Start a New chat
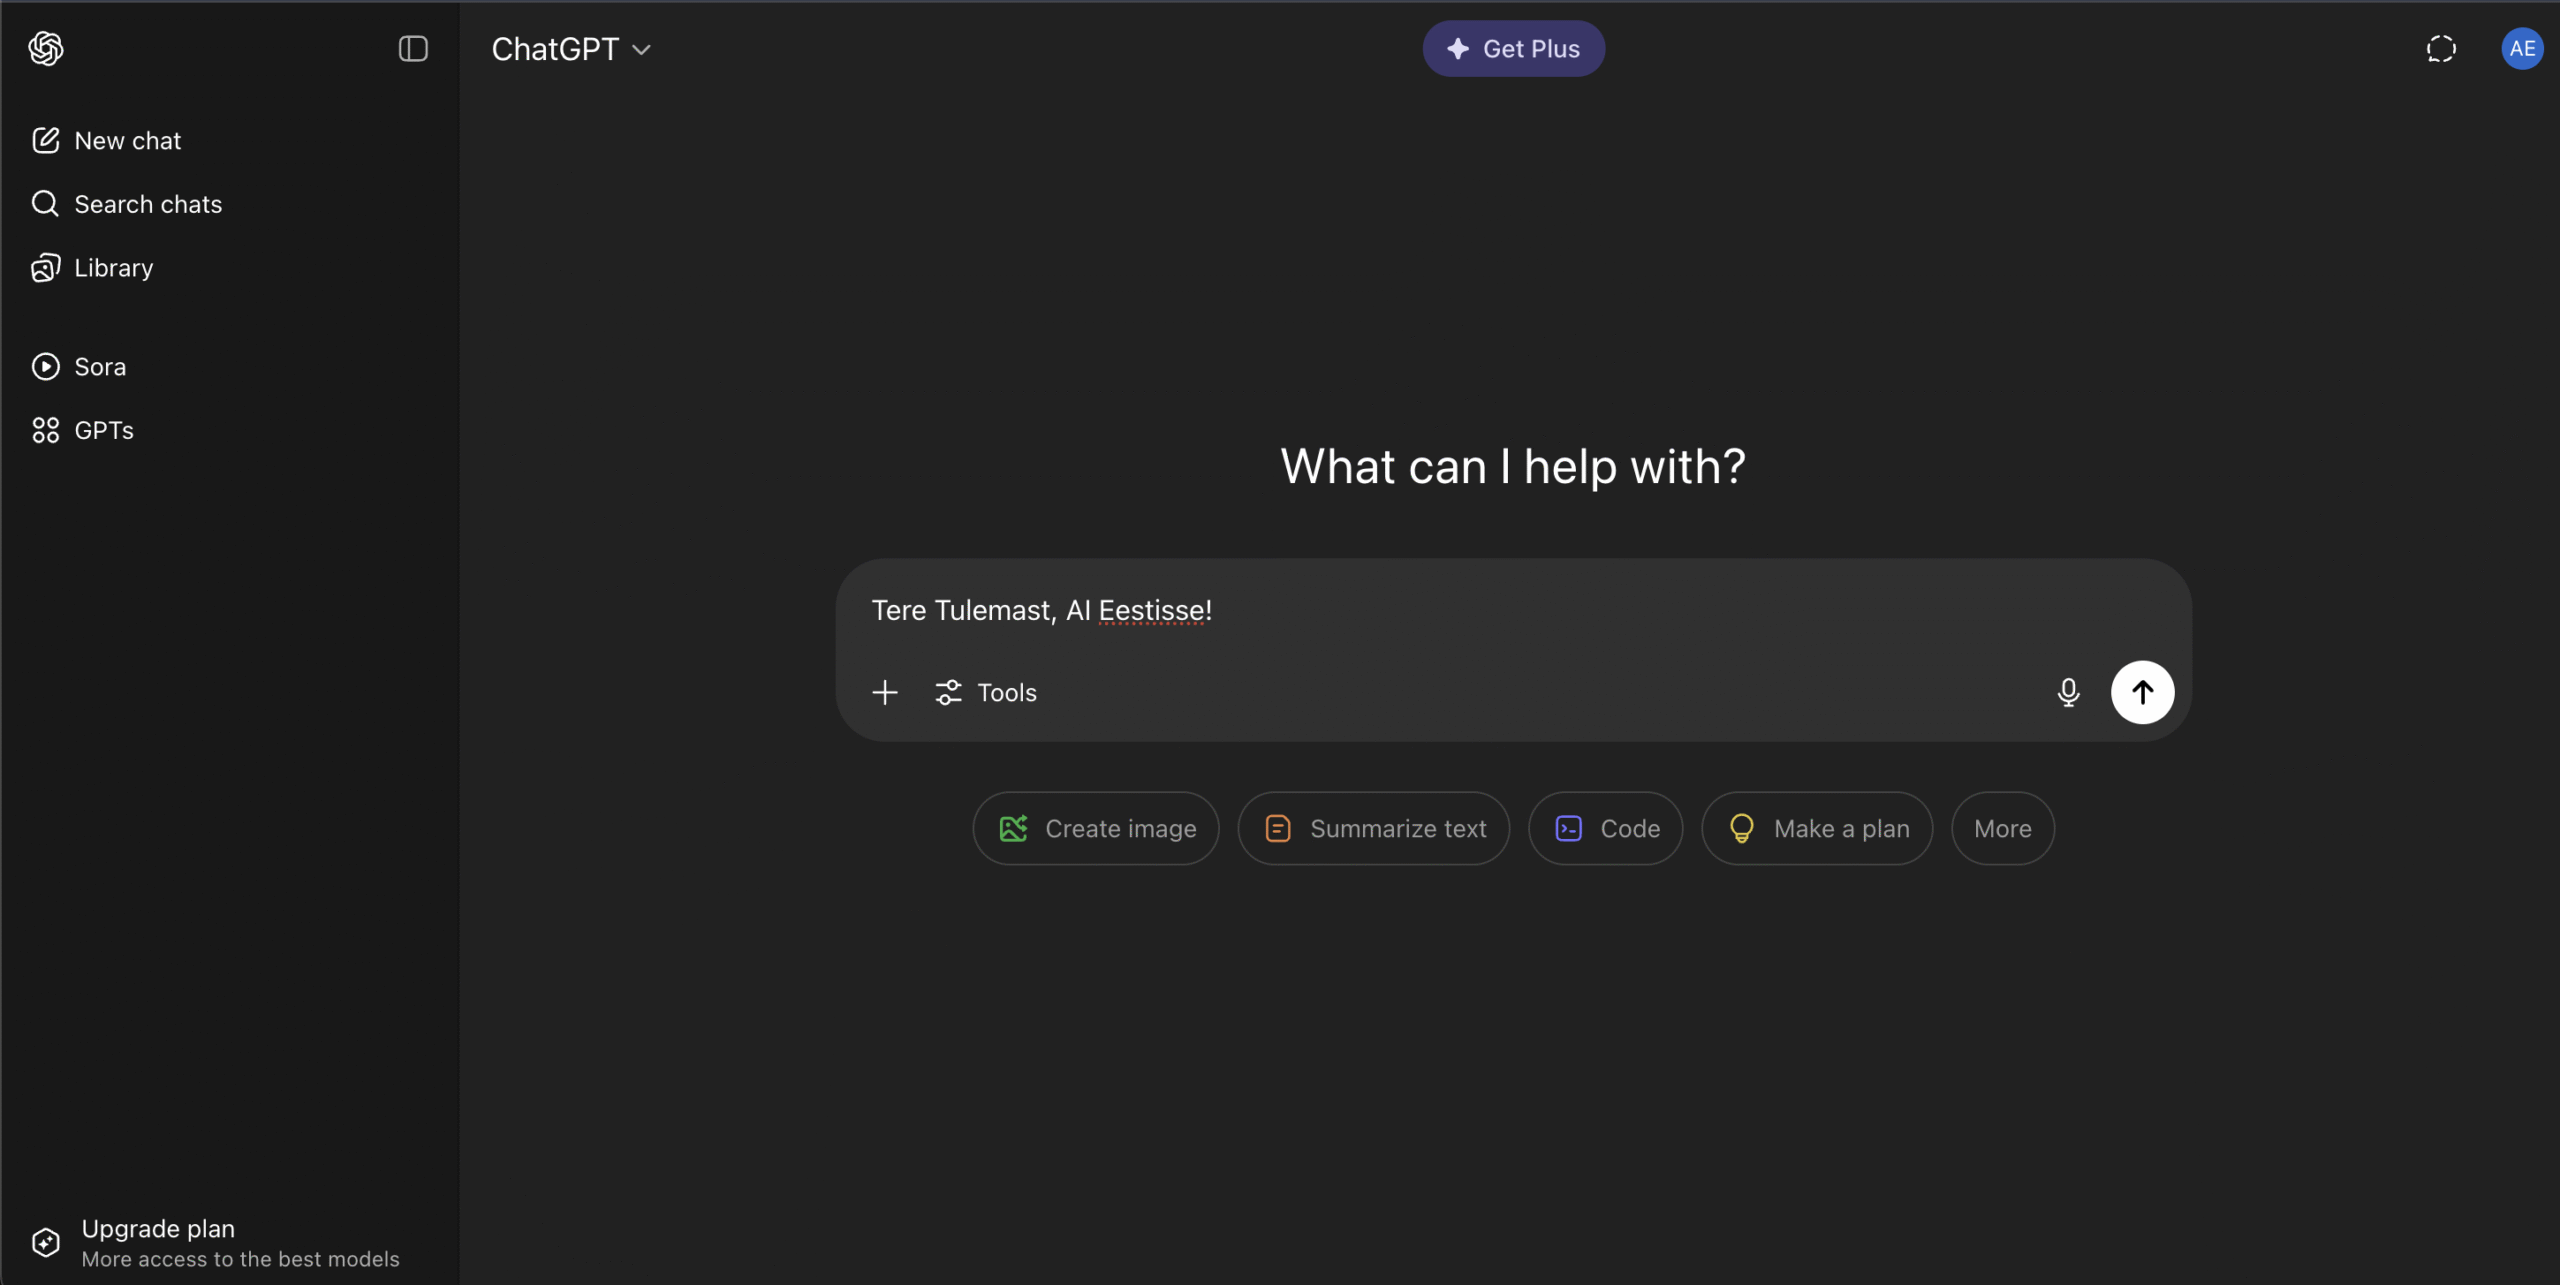The height and width of the screenshot is (1285, 2560). pos(107,140)
